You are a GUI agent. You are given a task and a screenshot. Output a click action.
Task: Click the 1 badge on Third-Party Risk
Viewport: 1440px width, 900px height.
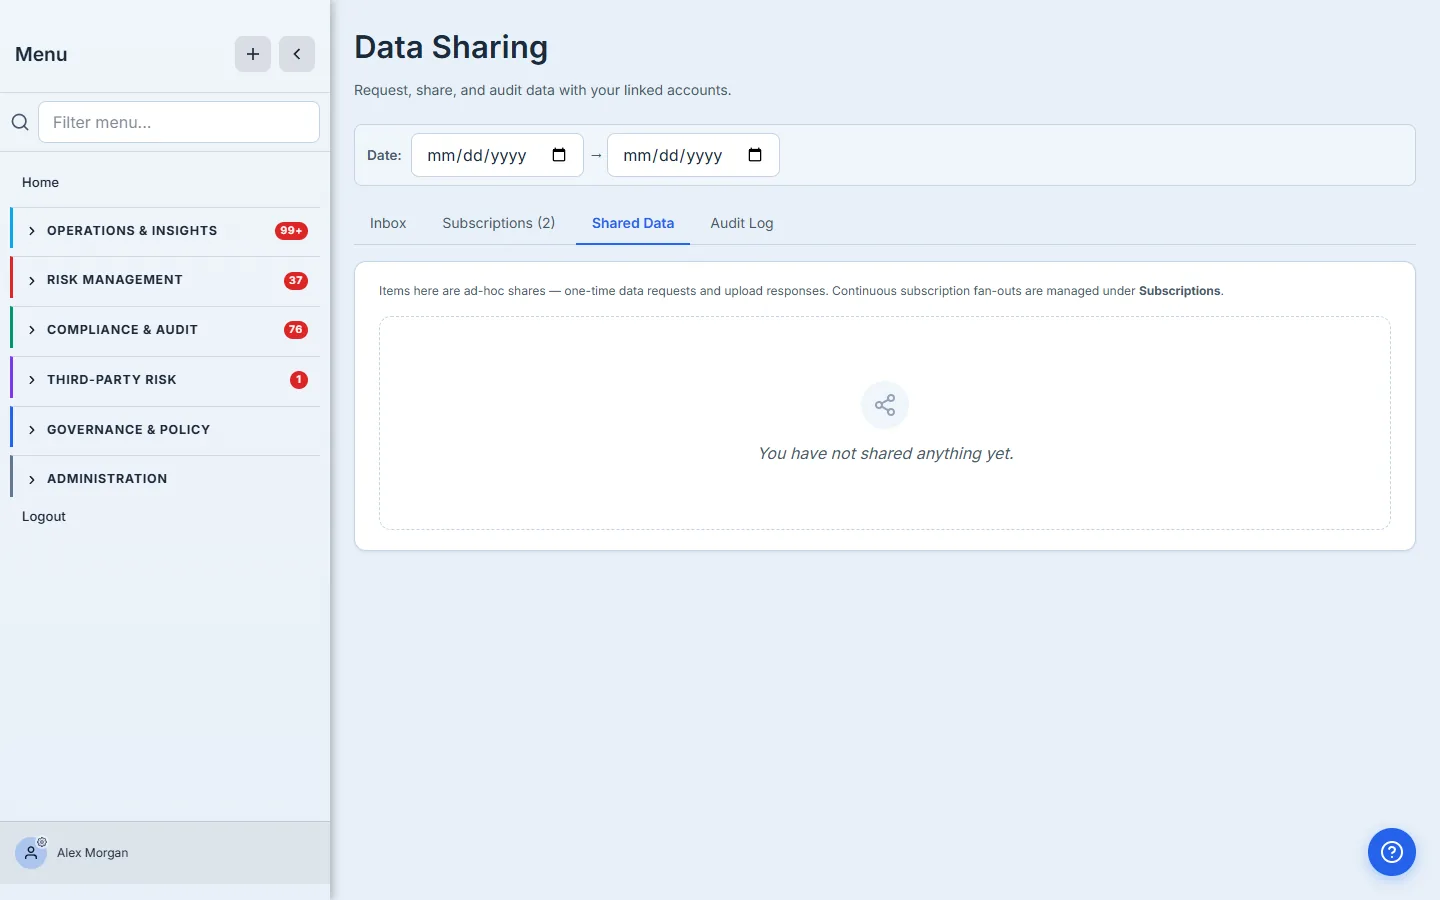pos(299,380)
